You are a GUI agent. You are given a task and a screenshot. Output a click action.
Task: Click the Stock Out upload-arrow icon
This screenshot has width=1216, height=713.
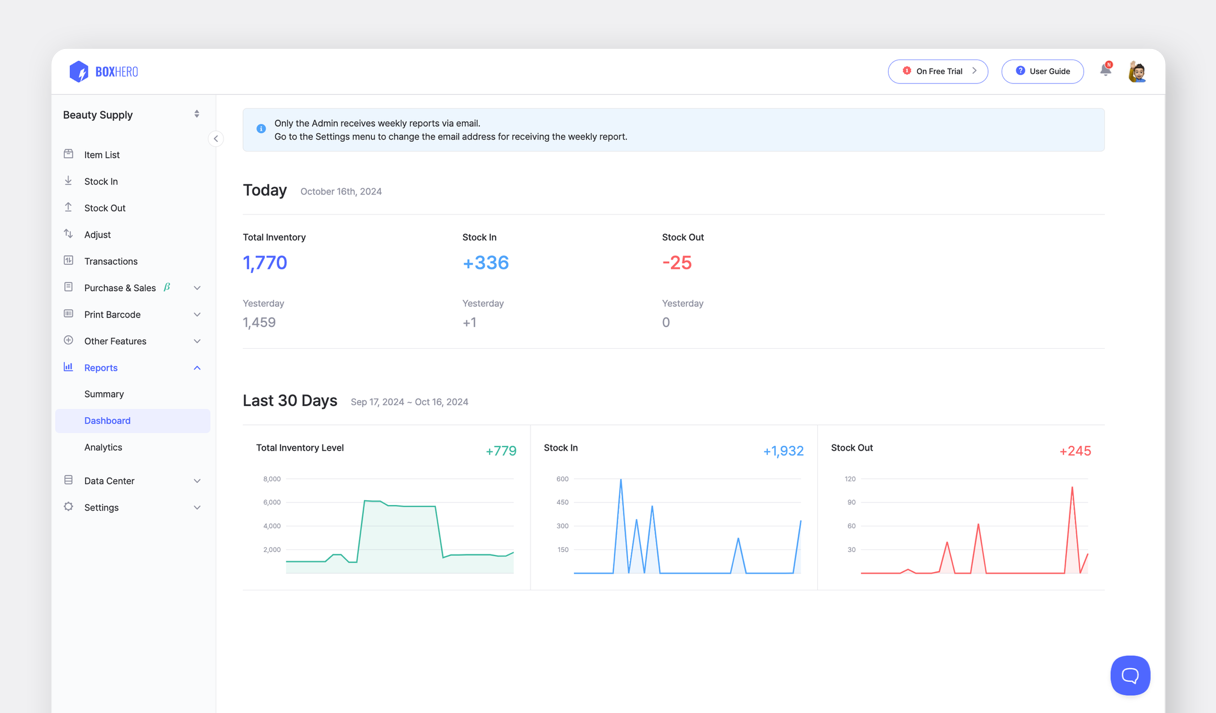click(x=68, y=207)
